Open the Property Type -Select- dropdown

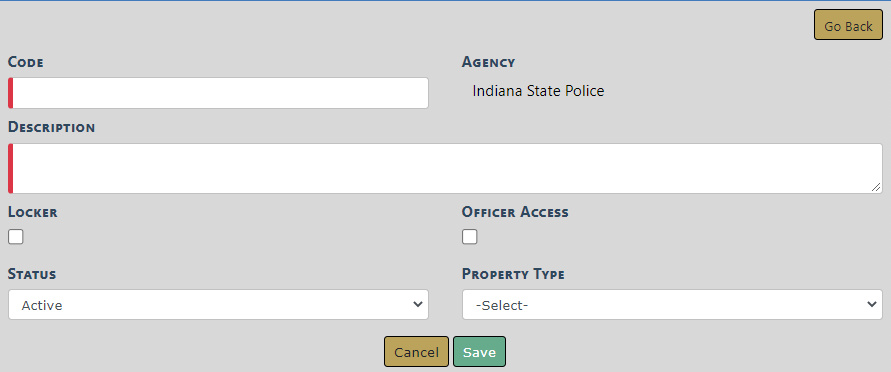(x=672, y=304)
